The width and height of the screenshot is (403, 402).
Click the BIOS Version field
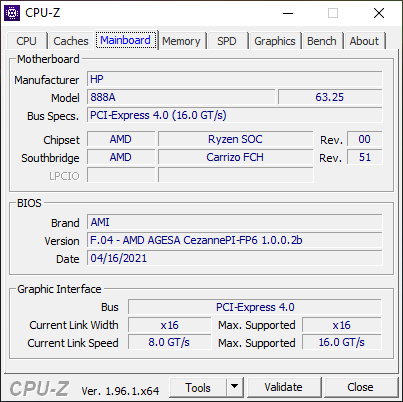[x=235, y=240]
